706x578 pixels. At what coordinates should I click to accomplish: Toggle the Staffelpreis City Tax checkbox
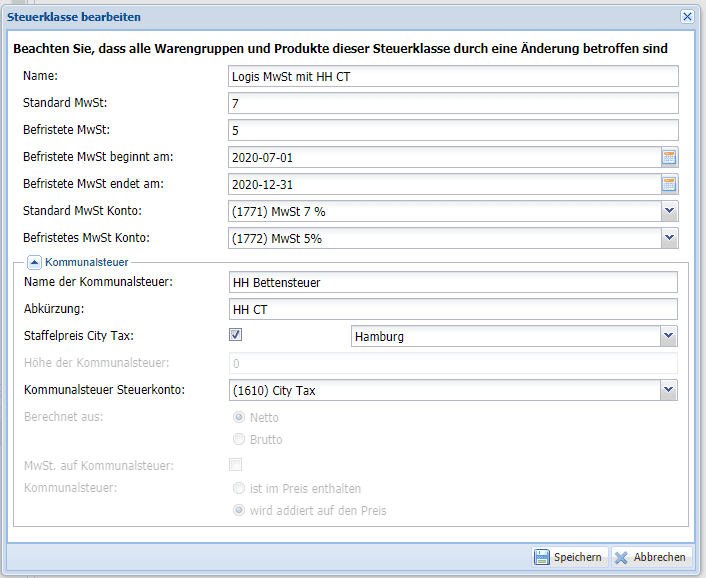click(x=236, y=335)
